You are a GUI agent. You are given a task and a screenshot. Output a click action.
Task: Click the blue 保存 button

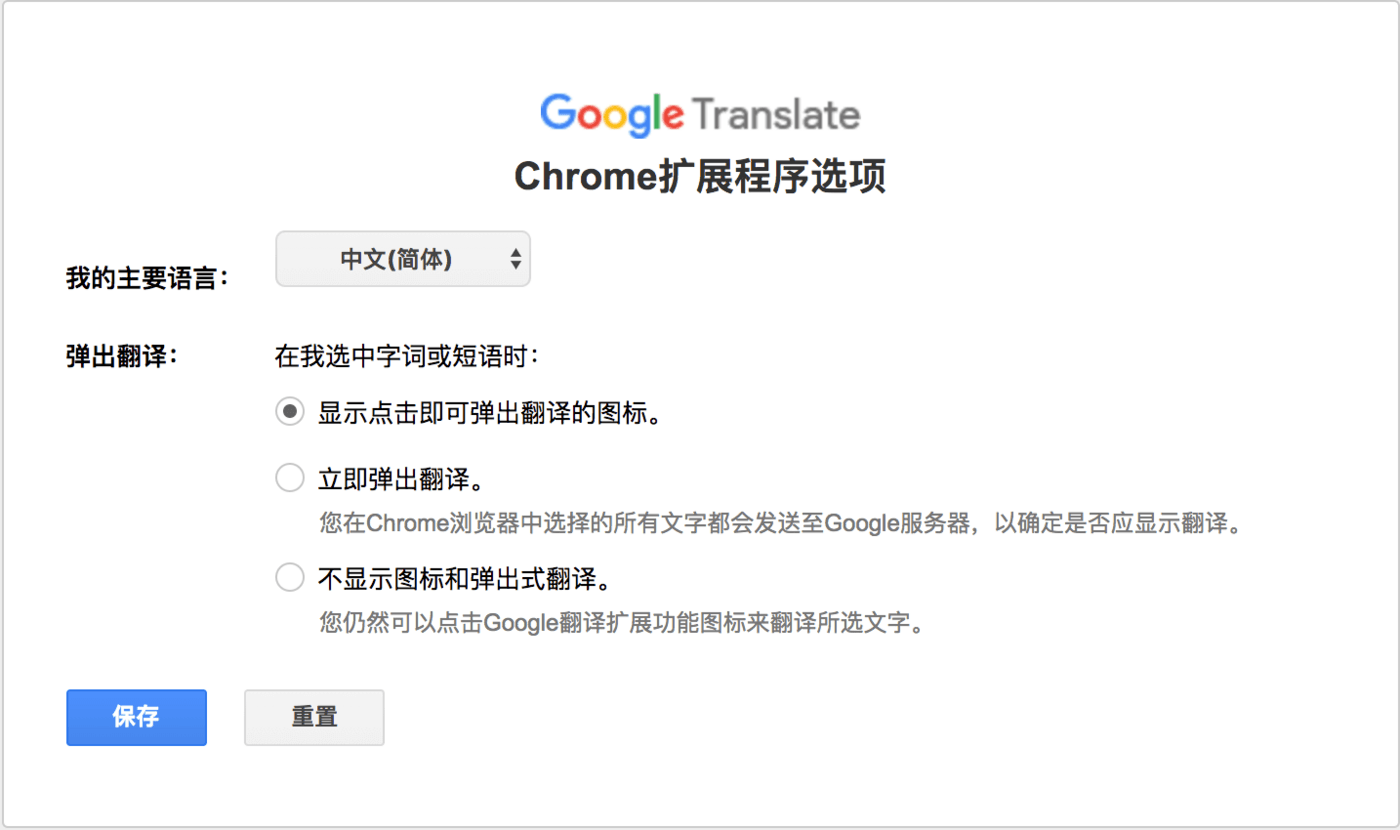tap(137, 717)
